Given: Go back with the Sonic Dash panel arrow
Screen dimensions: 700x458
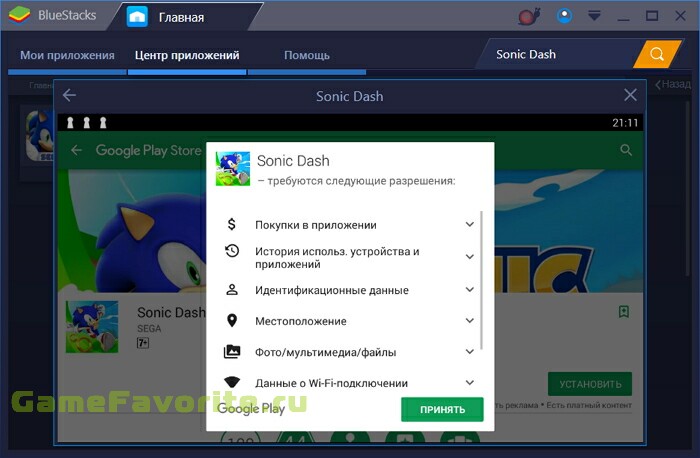Looking at the screenshot, I should [x=69, y=95].
